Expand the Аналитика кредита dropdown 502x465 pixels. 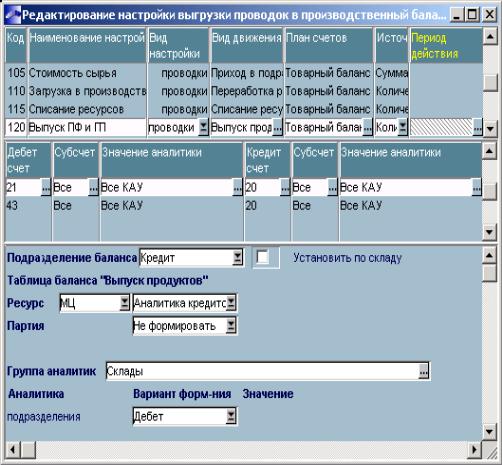(x=231, y=303)
